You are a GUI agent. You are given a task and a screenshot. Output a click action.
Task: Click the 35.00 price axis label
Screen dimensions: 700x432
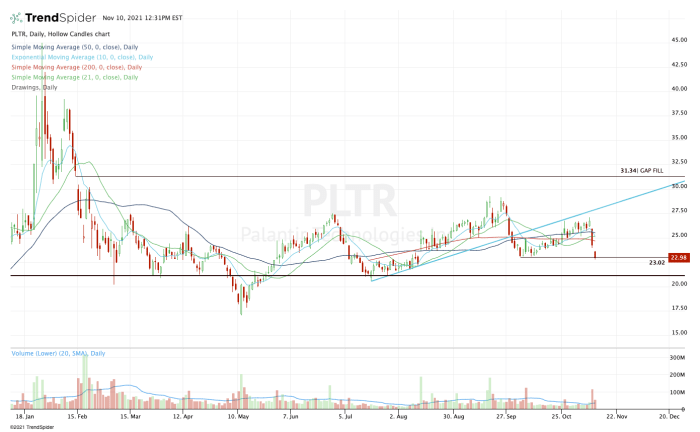[679, 137]
